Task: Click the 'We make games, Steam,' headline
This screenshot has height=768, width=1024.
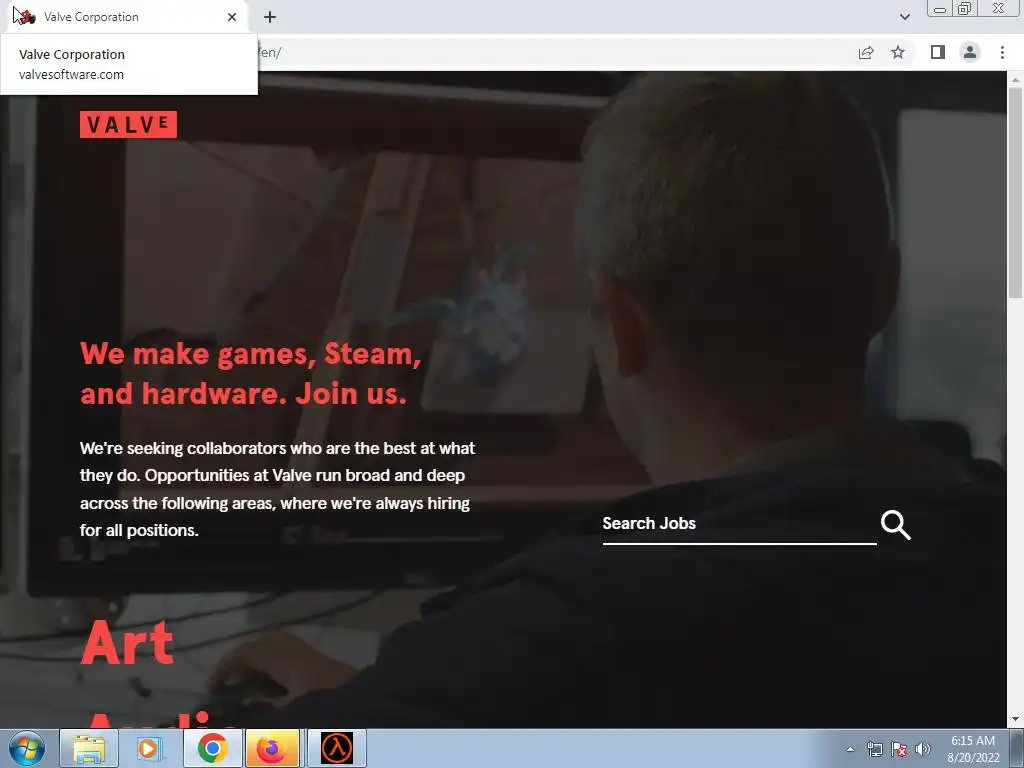Action: 251,353
